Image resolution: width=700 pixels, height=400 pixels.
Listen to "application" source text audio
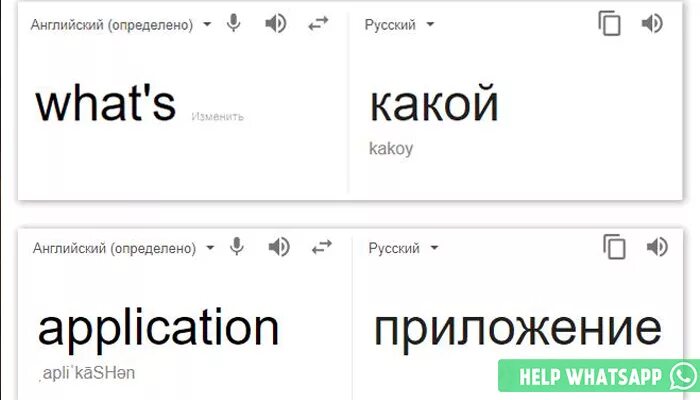[x=279, y=247]
